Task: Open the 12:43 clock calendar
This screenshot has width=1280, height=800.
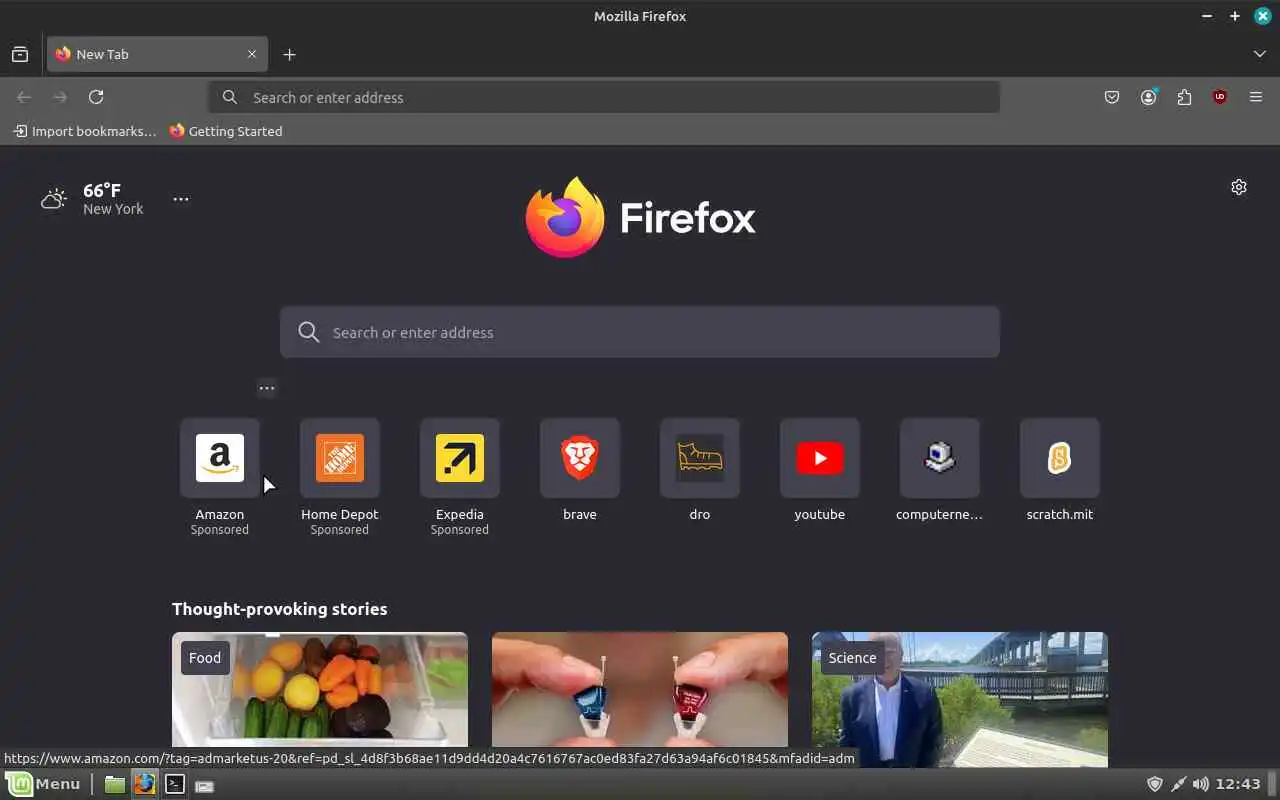Action: pos(1240,784)
